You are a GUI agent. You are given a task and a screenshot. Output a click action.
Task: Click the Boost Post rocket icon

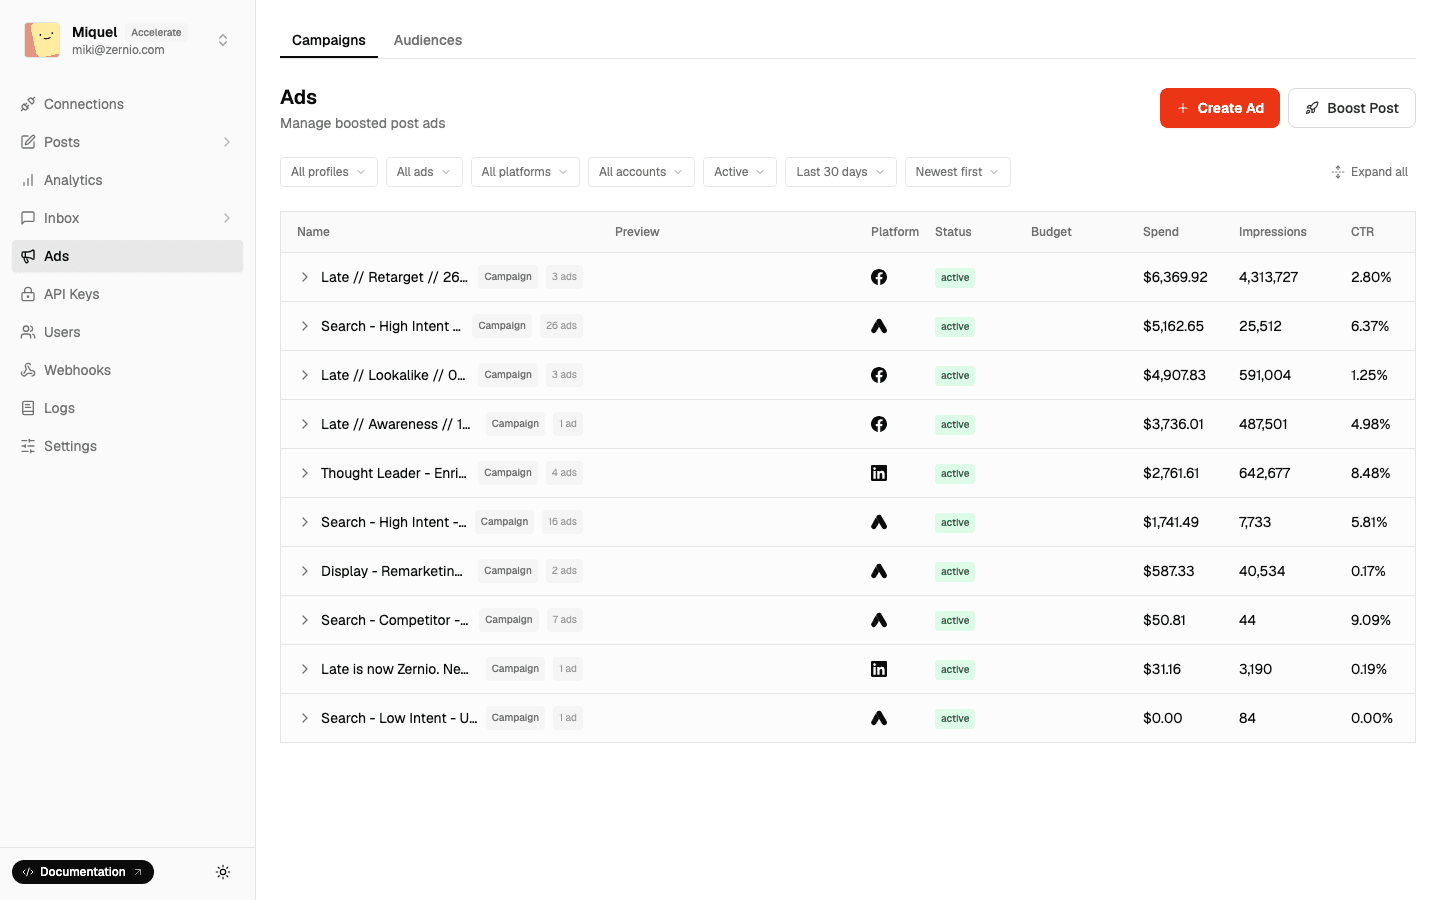click(1313, 107)
